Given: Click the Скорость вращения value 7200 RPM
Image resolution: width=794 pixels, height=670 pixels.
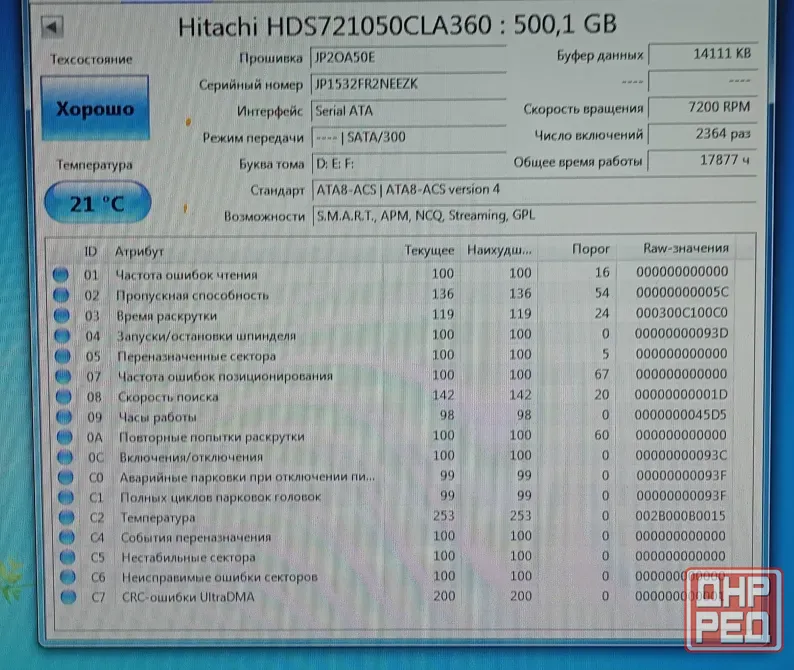Looking at the screenshot, I should pyautogui.click(x=703, y=107).
